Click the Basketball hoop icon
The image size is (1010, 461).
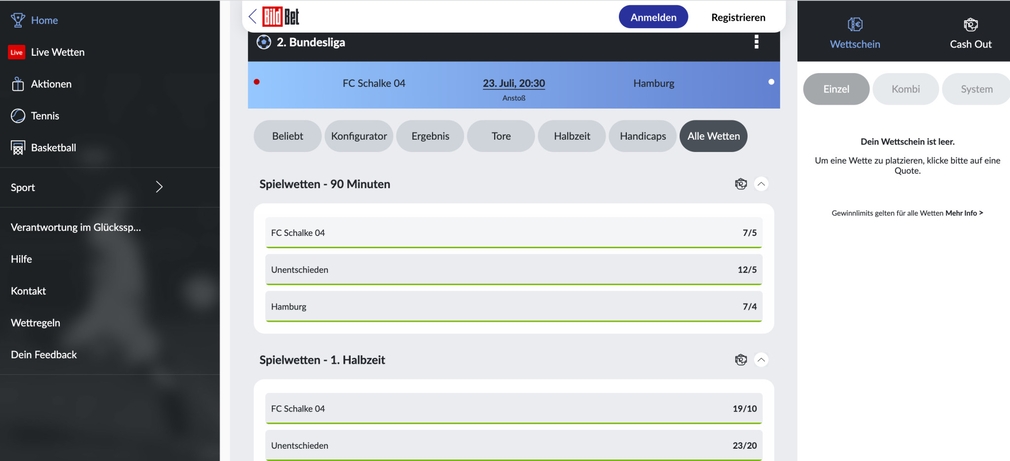[17, 148]
